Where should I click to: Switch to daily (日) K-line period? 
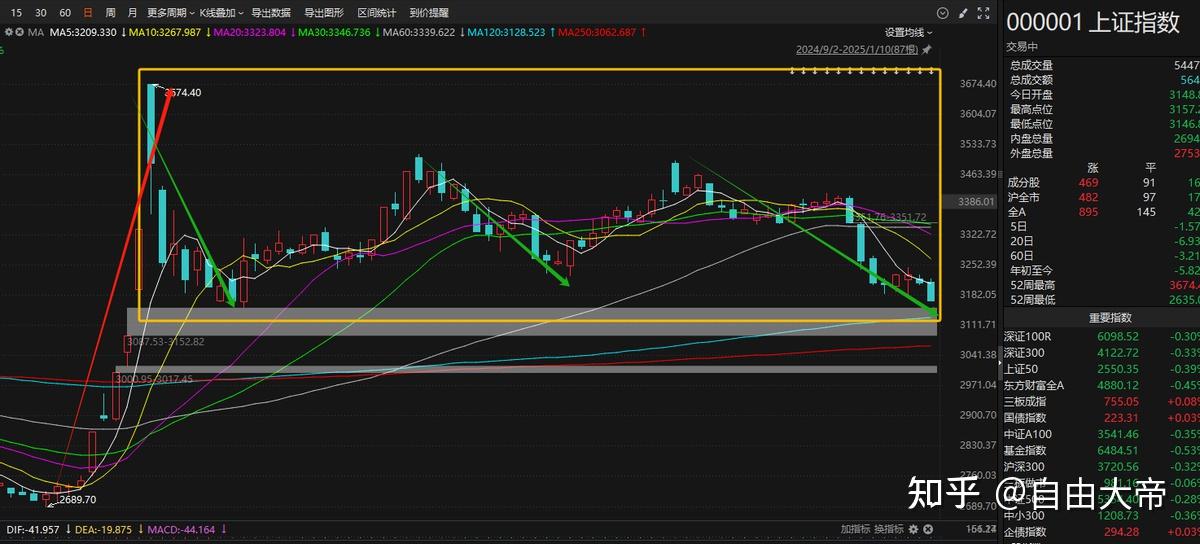click(88, 13)
